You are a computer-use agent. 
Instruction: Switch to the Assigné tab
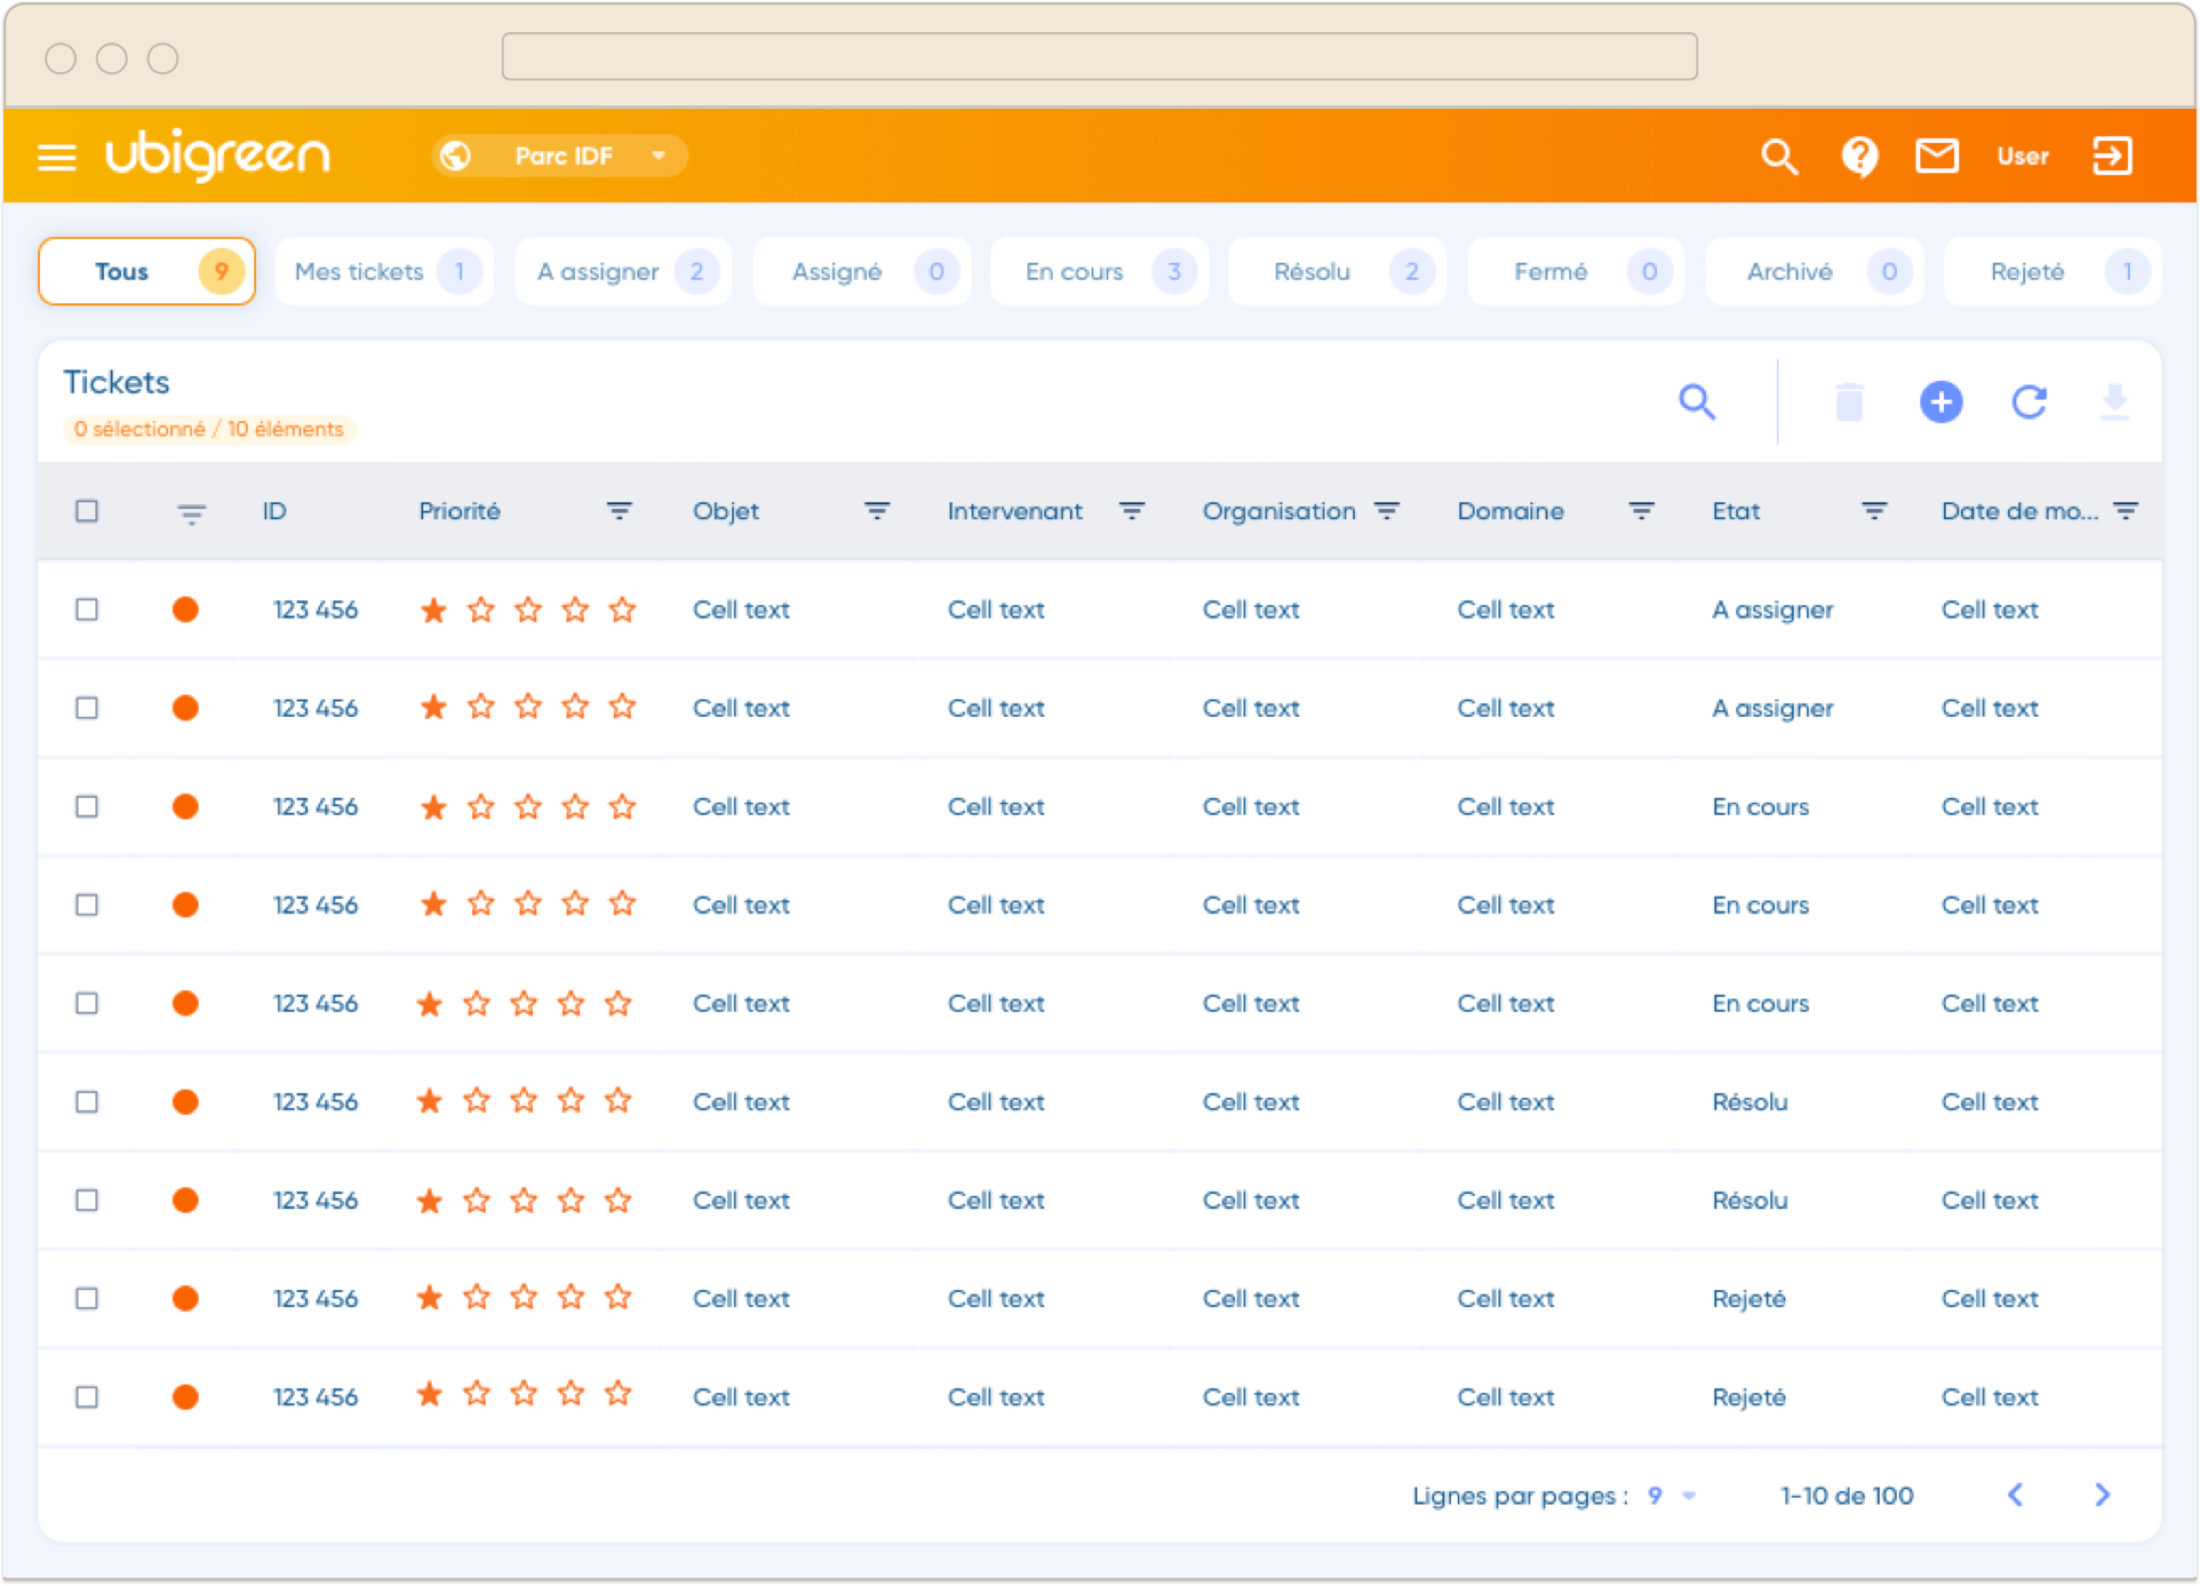[861, 271]
